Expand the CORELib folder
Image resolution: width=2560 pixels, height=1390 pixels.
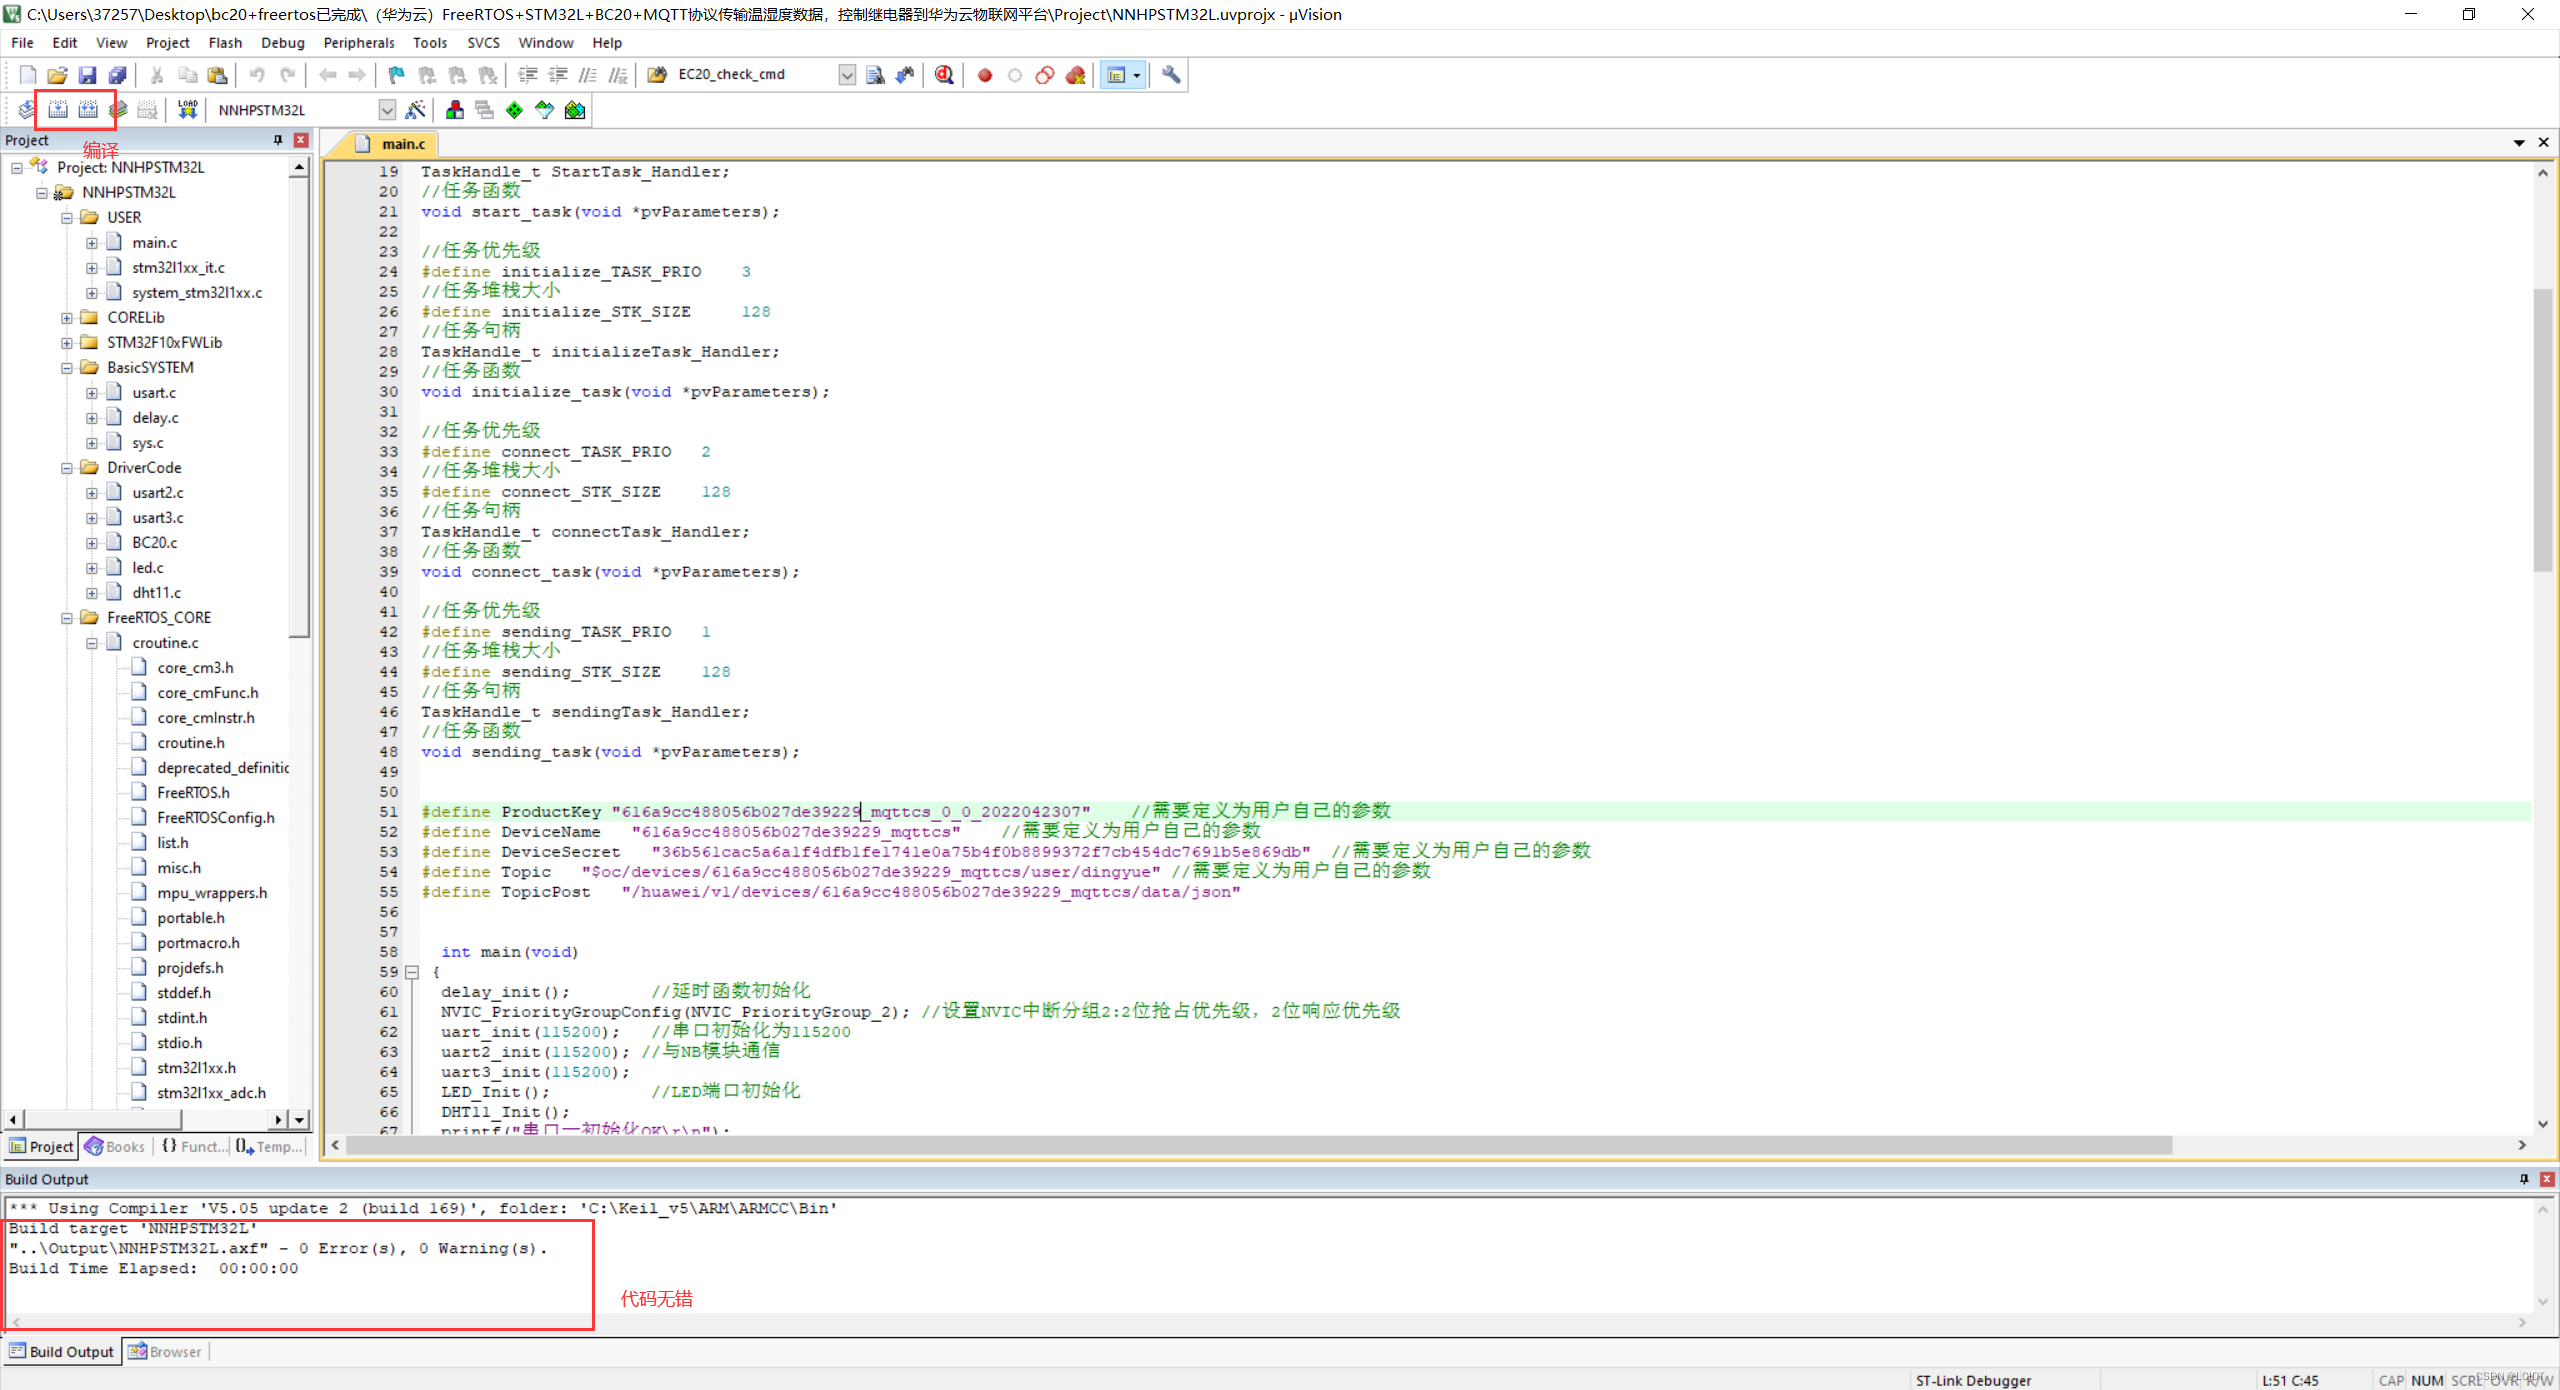pyautogui.click(x=67, y=318)
